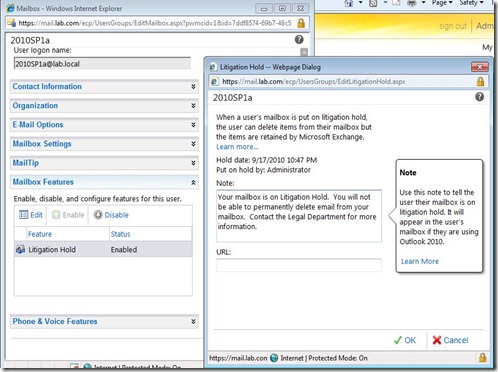This screenshot has width=498, height=372.
Task: Click the URL input field
Action: [x=299, y=265]
